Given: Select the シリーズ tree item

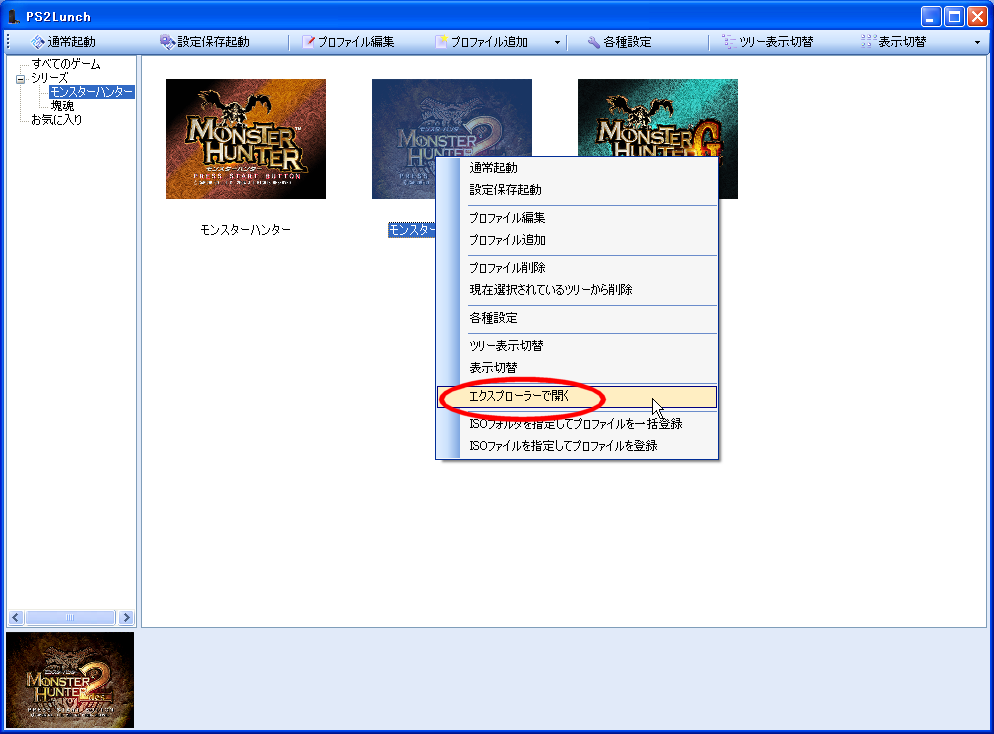Looking at the screenshot, I should pyautogui.click(x=49, y=78).
